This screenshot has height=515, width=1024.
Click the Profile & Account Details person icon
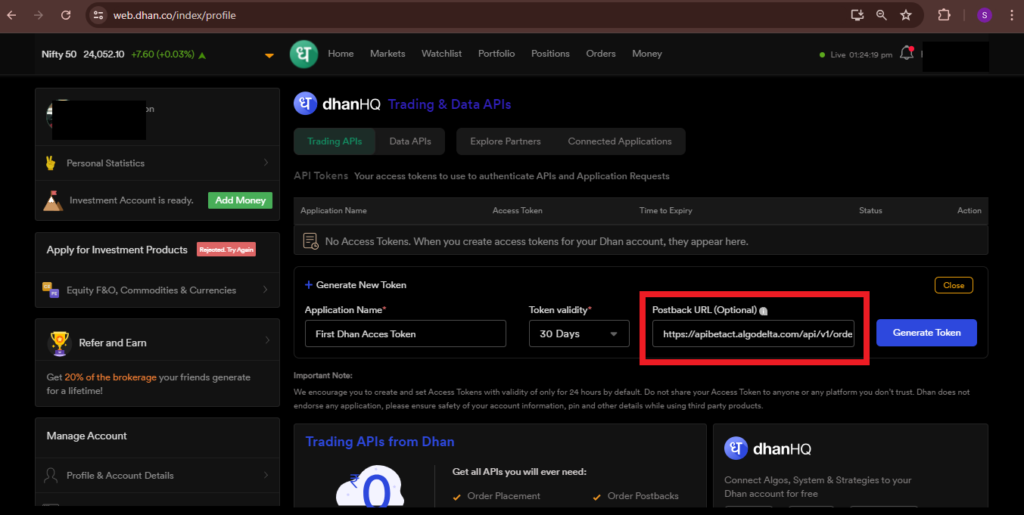click(50, 475)
